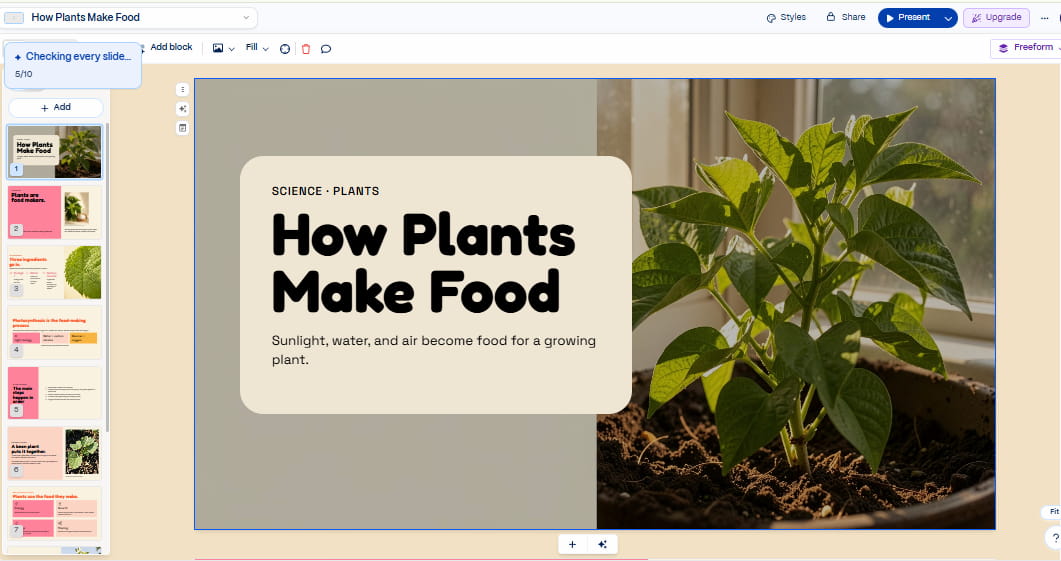This screenshot has width=1061, height=561.
Task: Click the How Plants Make Food heading
Action: (424, 263)
